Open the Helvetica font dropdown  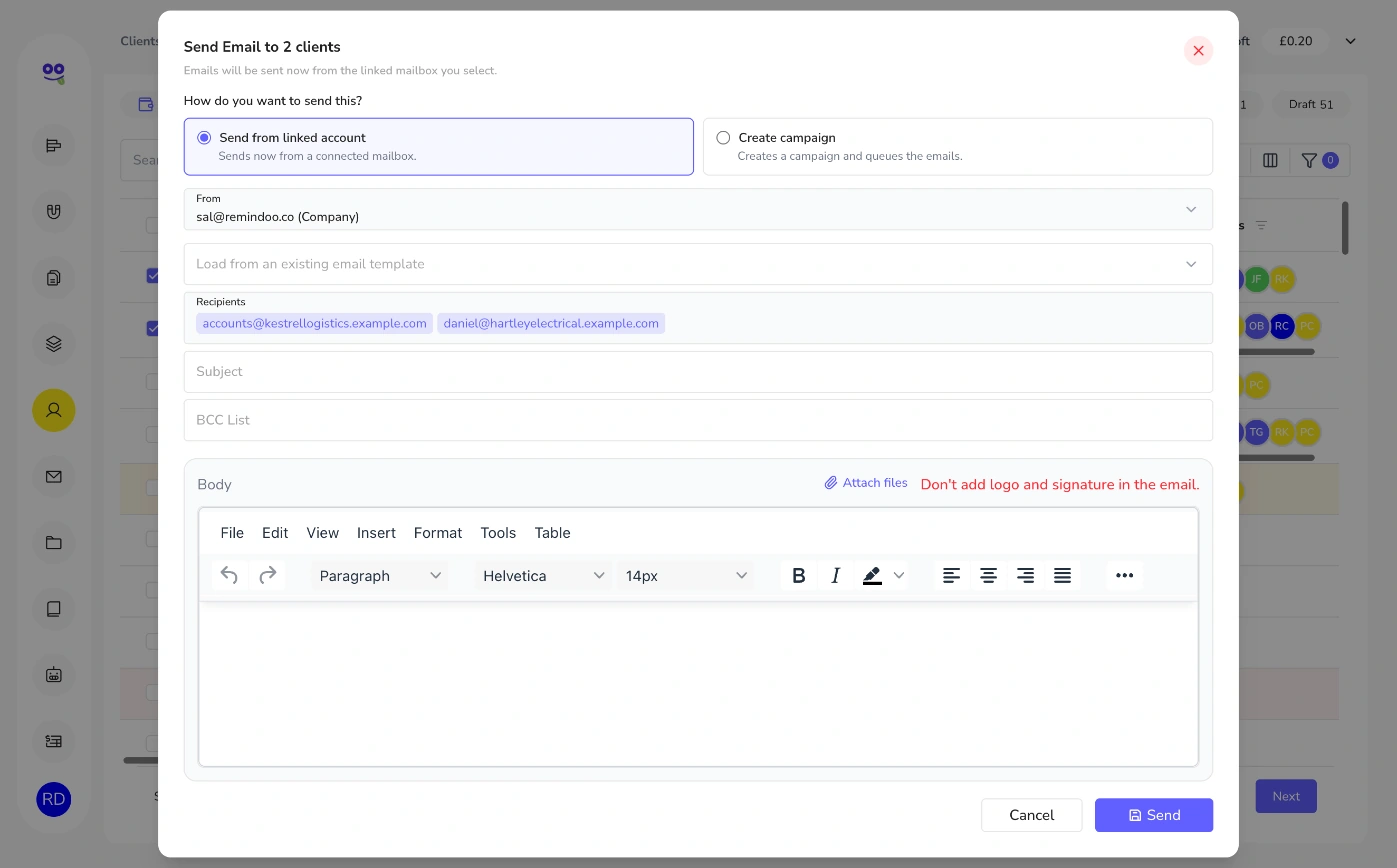pos(544,575)
